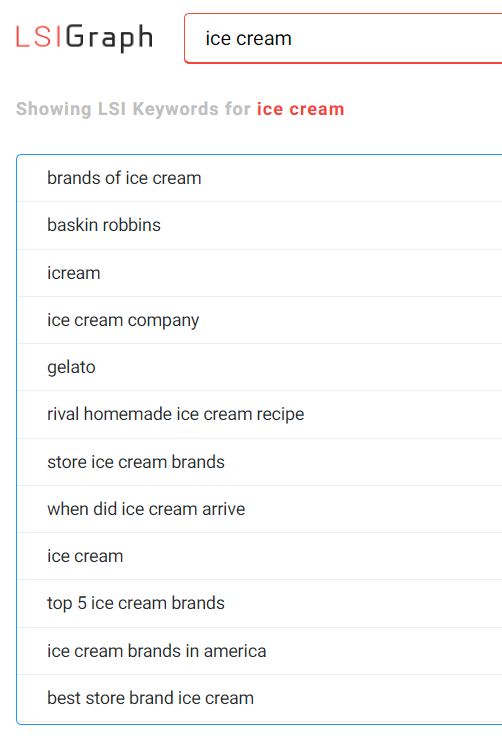Click the 'gelato' keyword
This screenshot has height=747, width=502.
click(260, 367)
